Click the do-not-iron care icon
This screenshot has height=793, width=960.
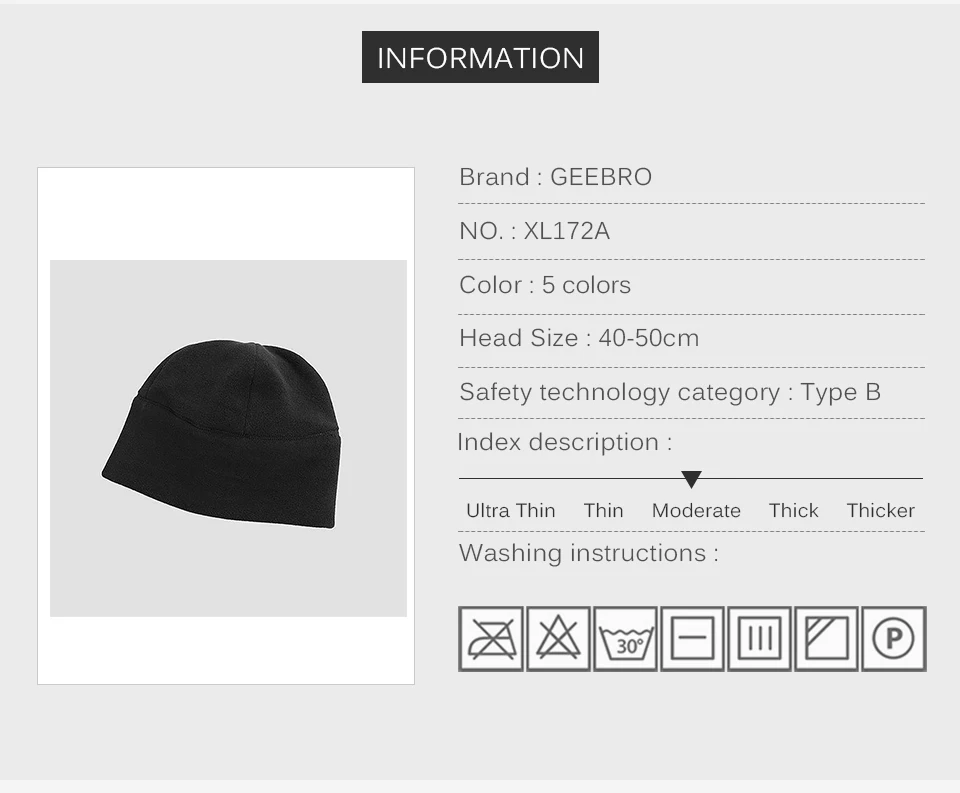491,639
